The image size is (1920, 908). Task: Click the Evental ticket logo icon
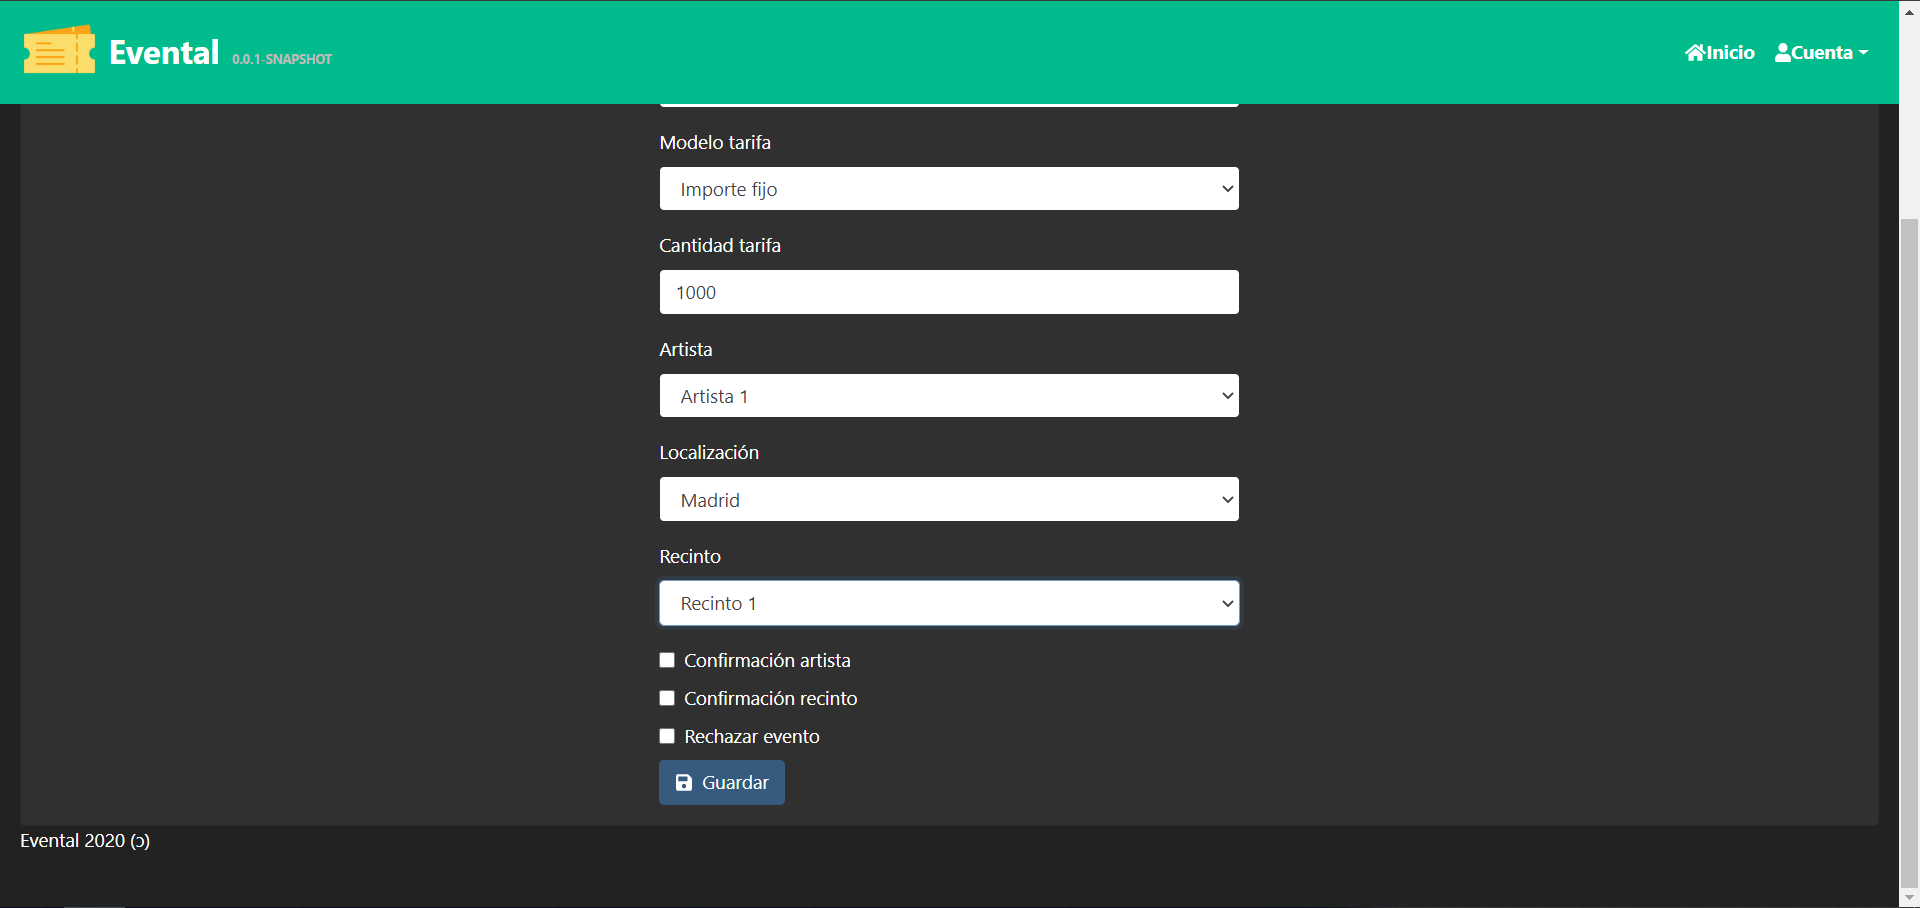point(59,51)
